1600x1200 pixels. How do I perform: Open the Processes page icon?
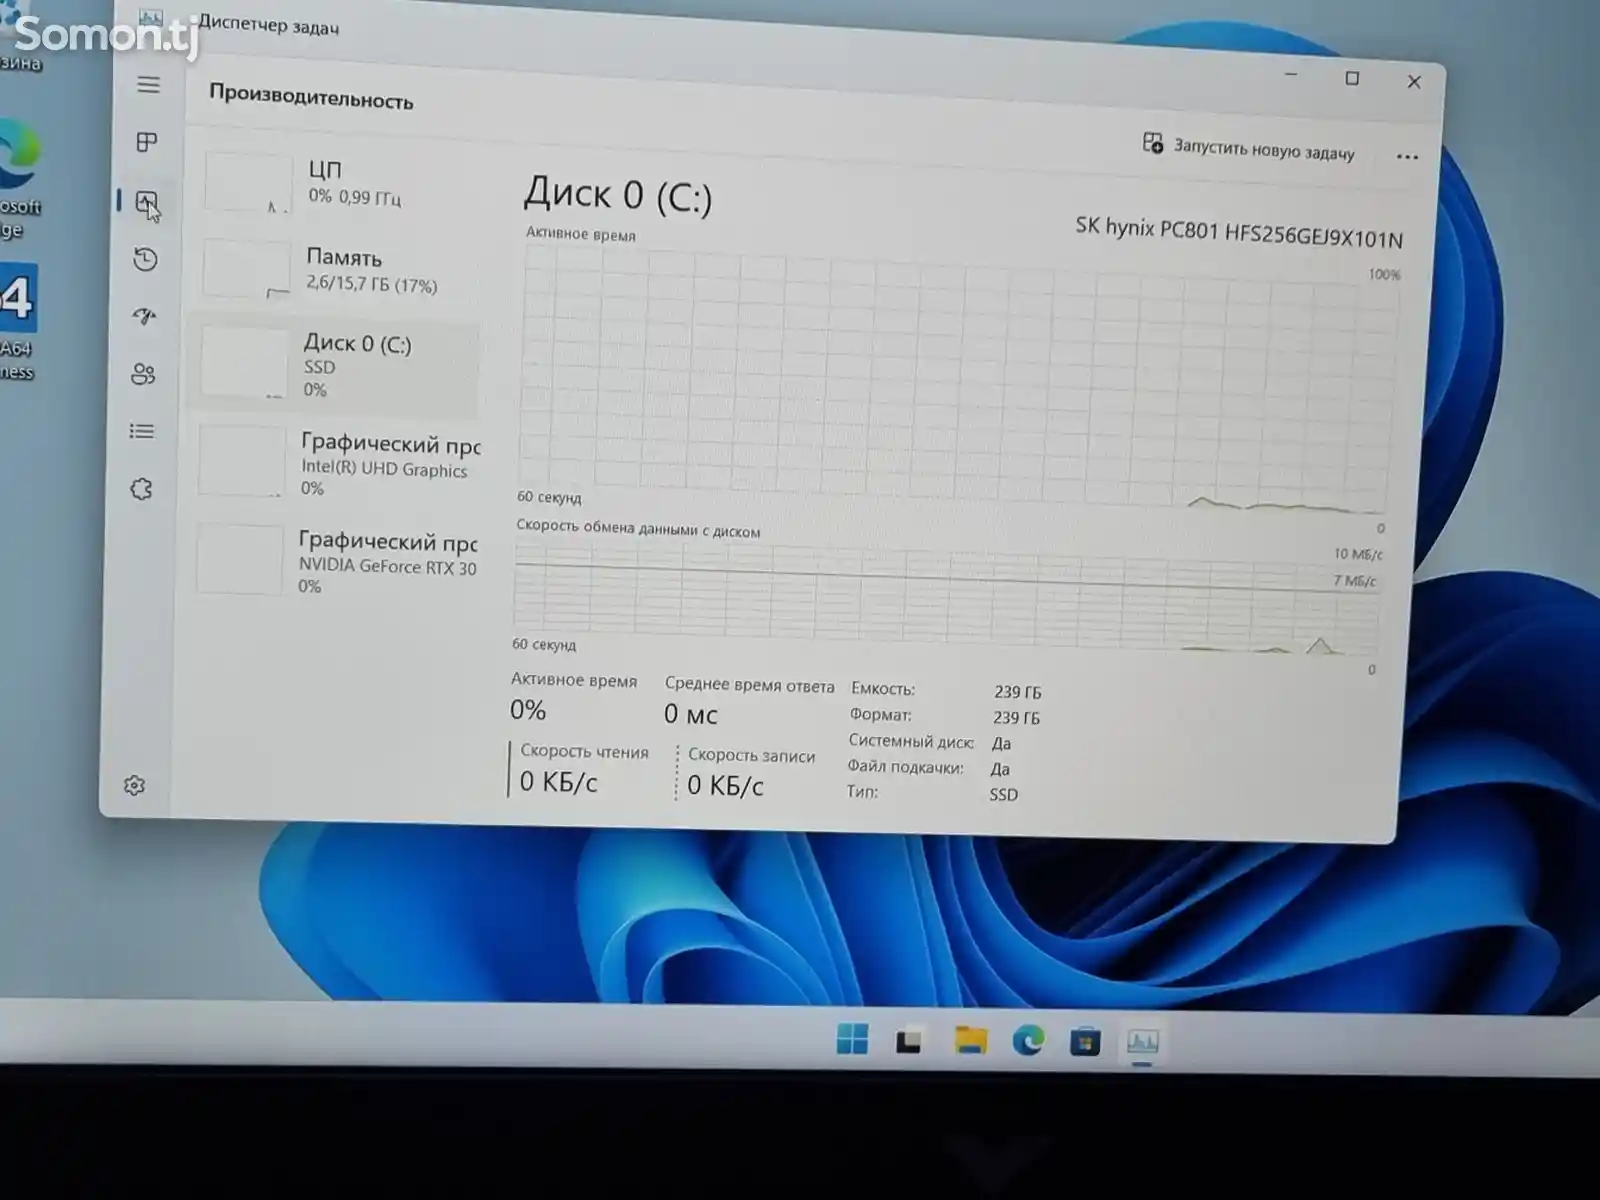[147, 142]
